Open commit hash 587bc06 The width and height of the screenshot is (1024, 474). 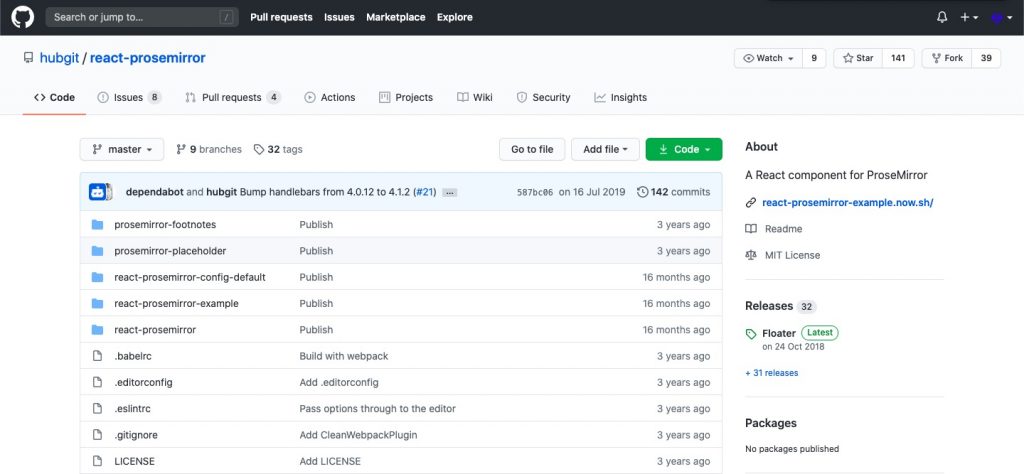pyautogui.click(x=535, y=192)
